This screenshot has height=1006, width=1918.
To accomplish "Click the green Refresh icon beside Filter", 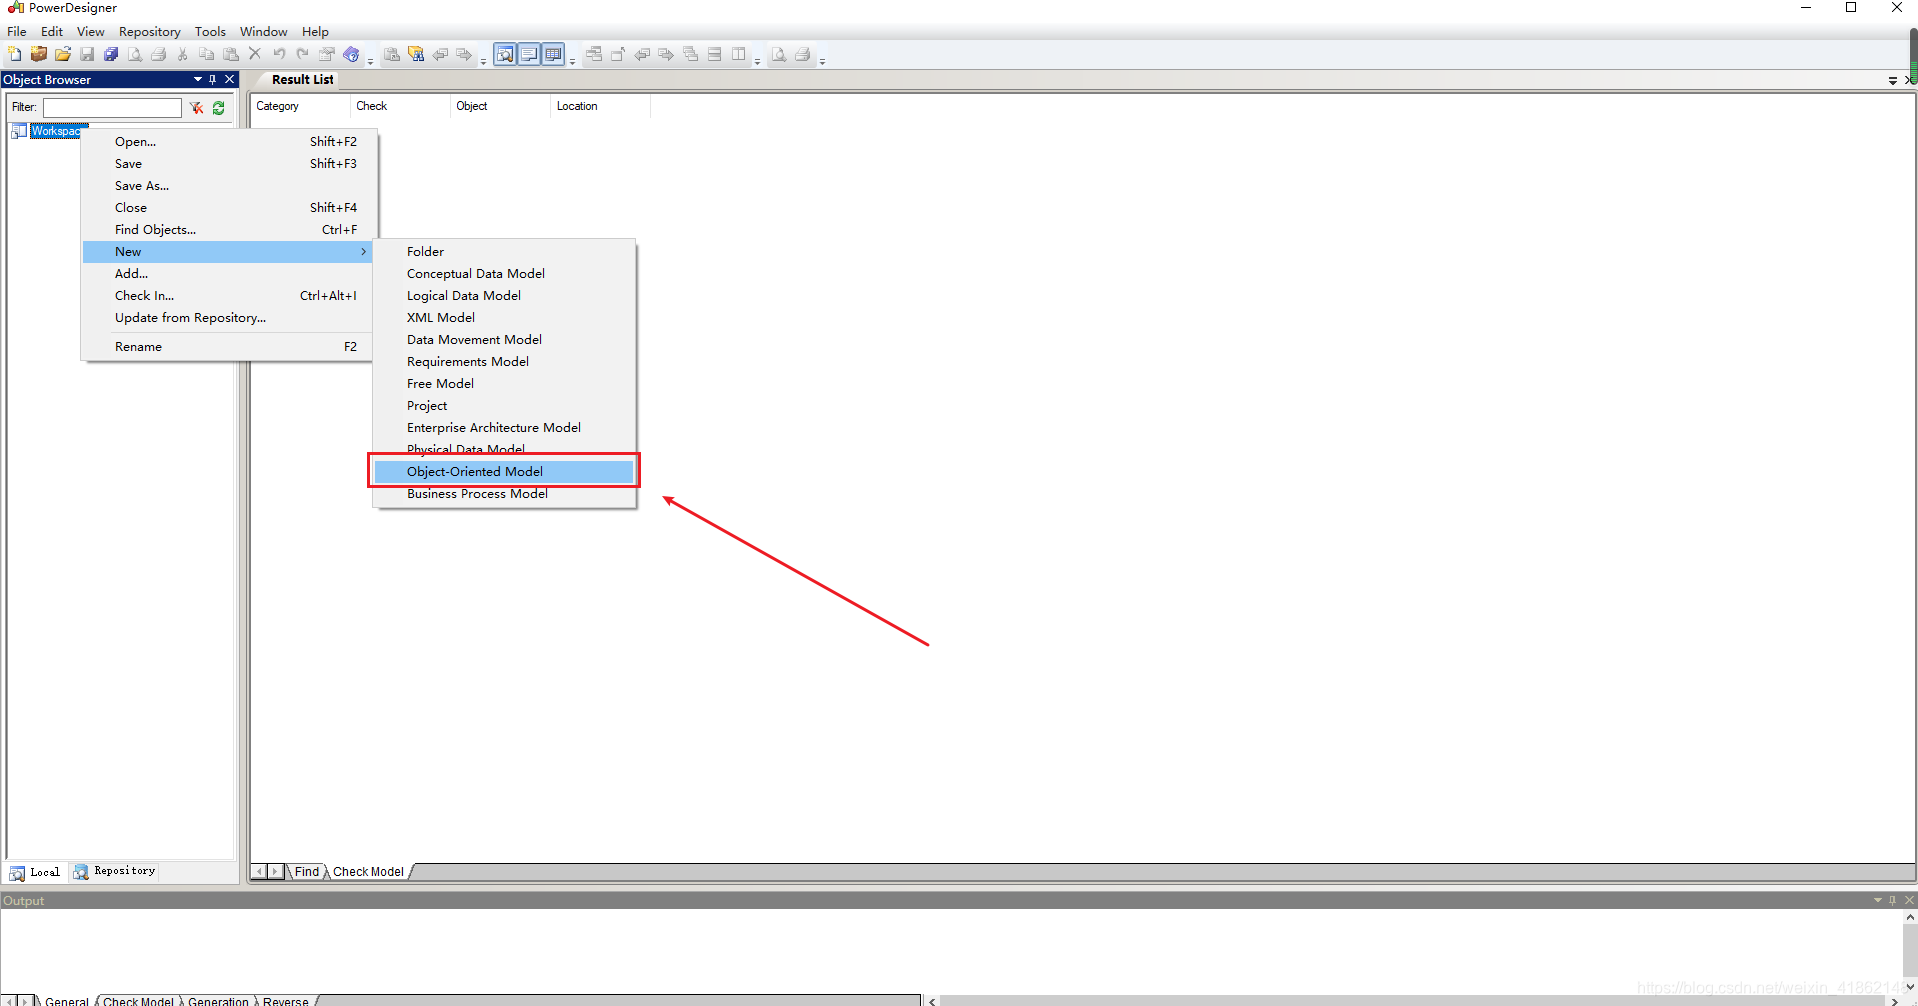I will point(219,107).
